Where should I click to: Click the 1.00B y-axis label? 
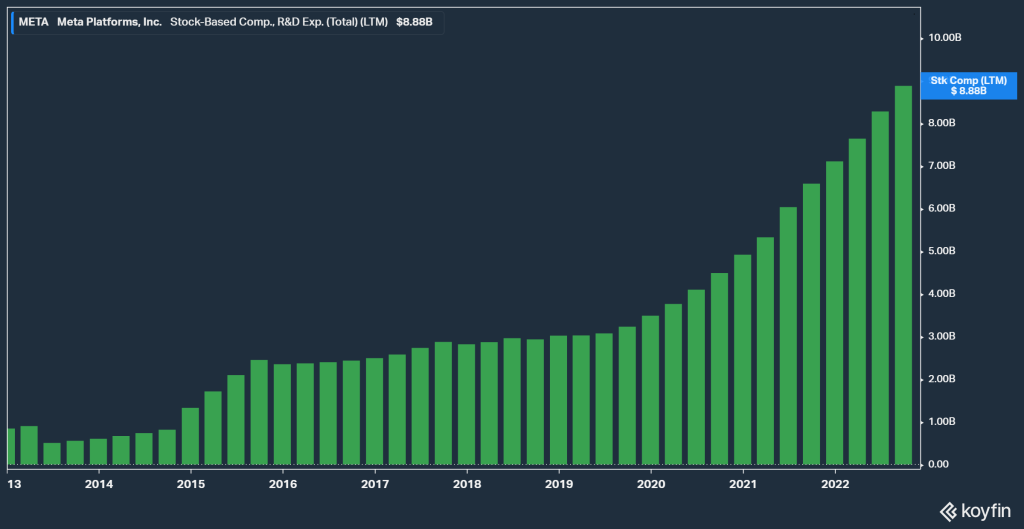coord(941,422)
